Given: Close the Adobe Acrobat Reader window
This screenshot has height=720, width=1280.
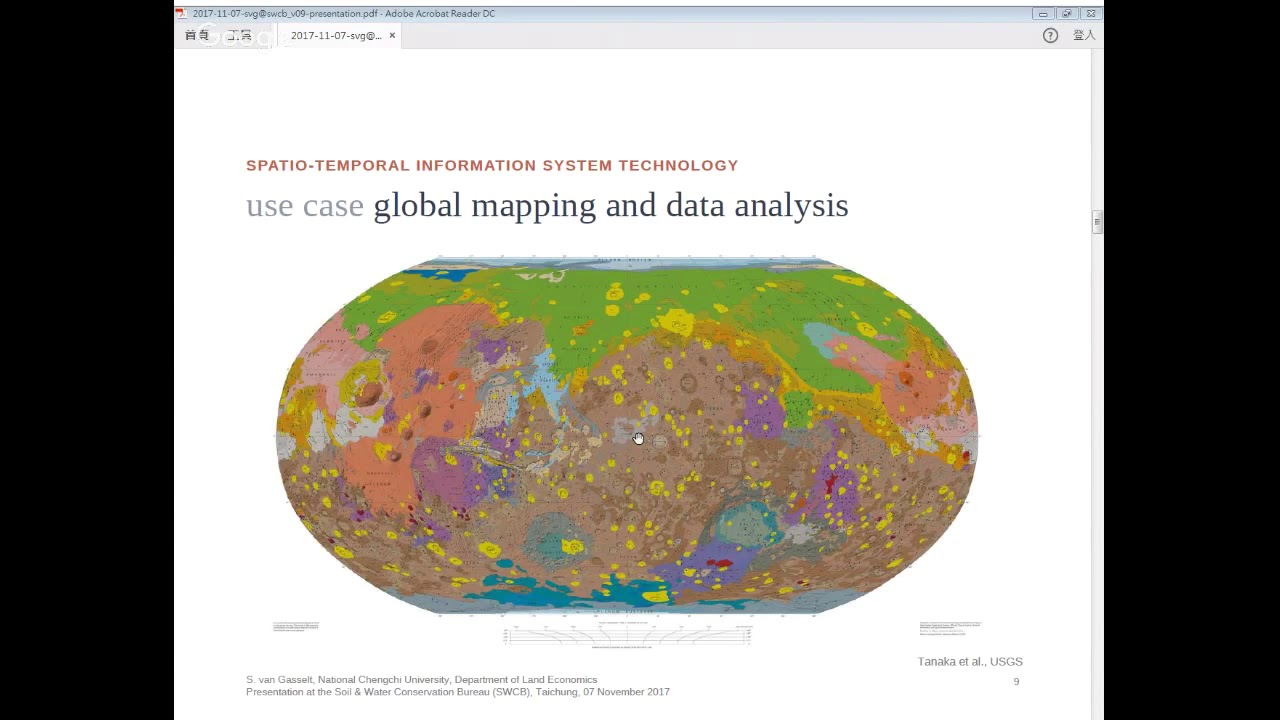Looking at the screenshot, I should click(x=1091, y=13).
